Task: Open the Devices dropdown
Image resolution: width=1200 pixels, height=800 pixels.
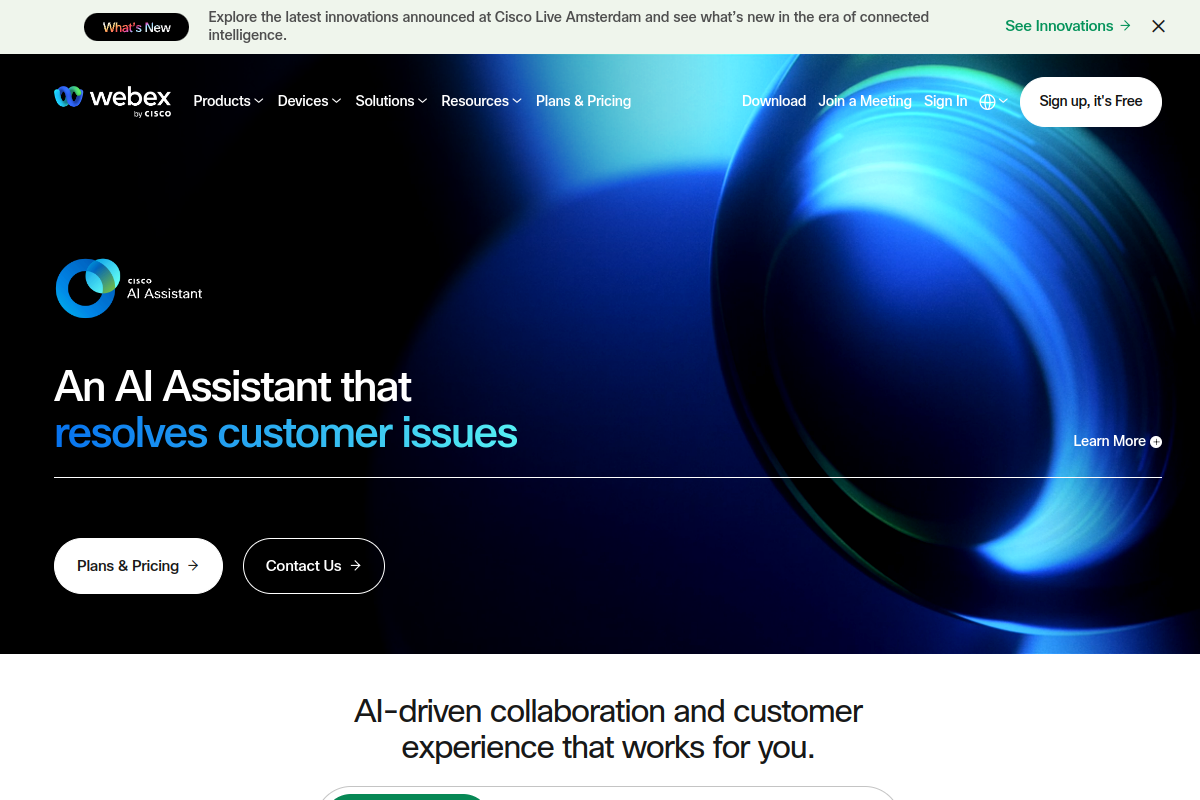Action: click(309, 101)
